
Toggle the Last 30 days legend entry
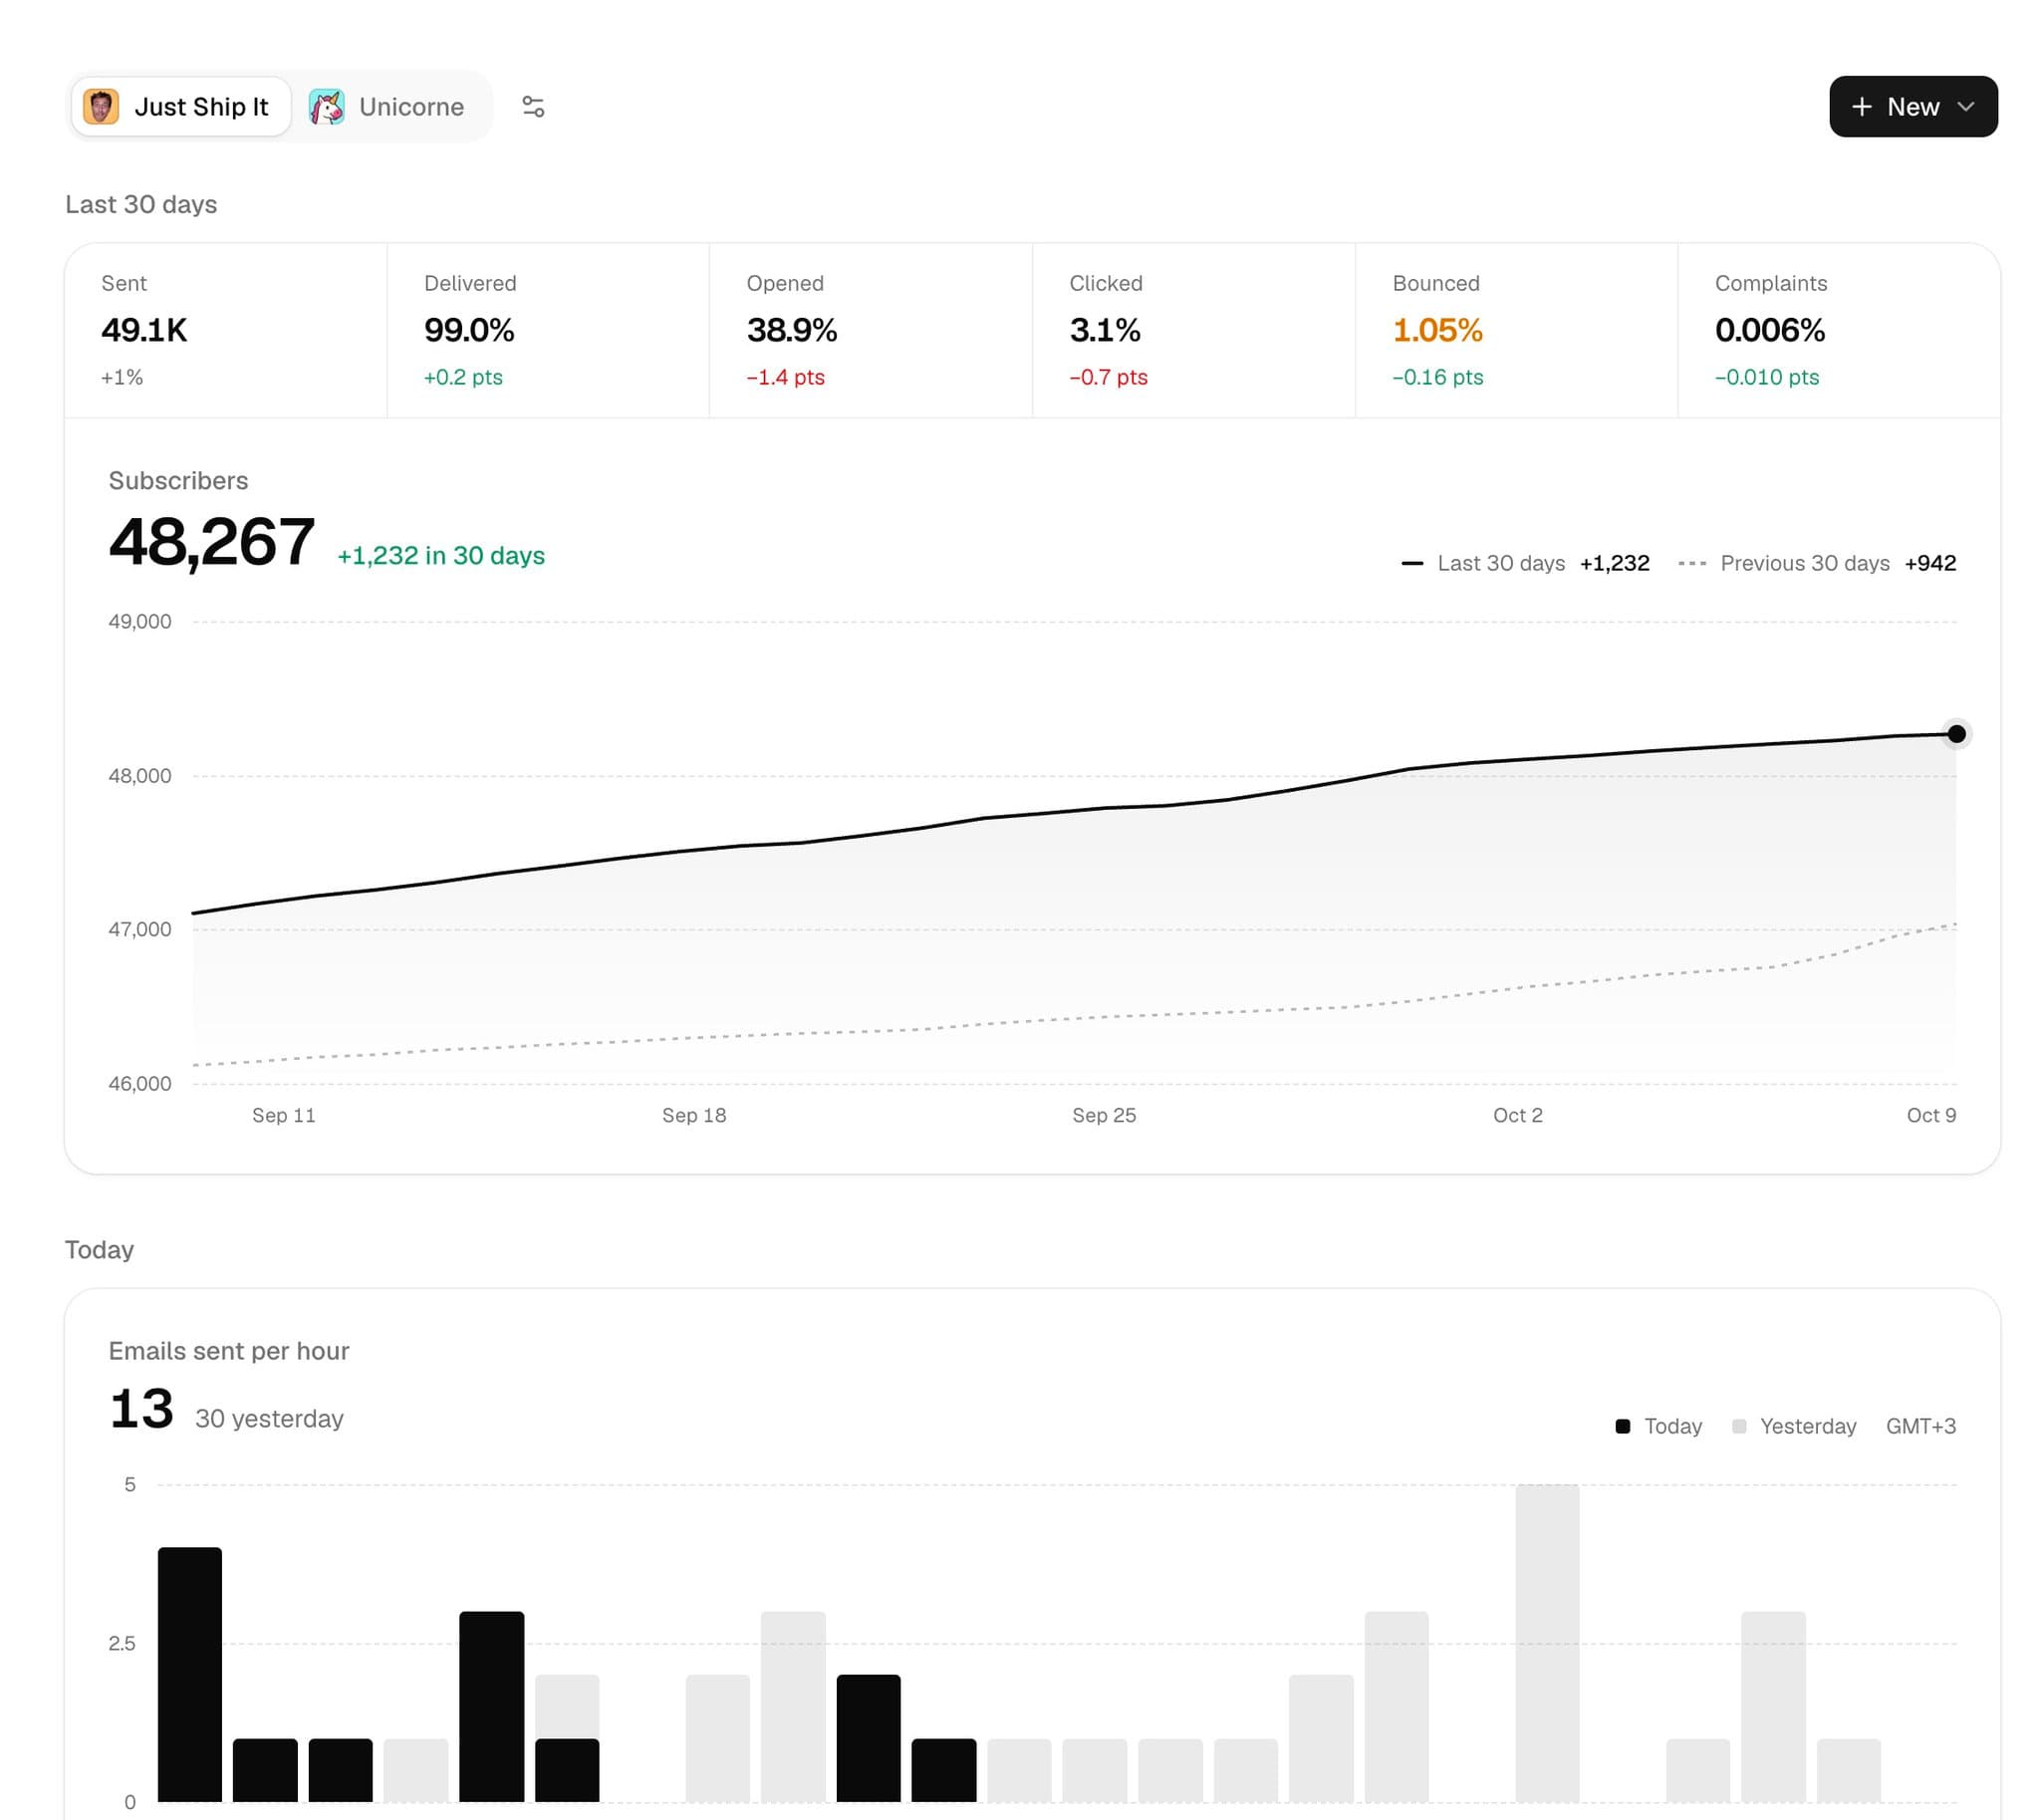click(x=1525, y=563)
